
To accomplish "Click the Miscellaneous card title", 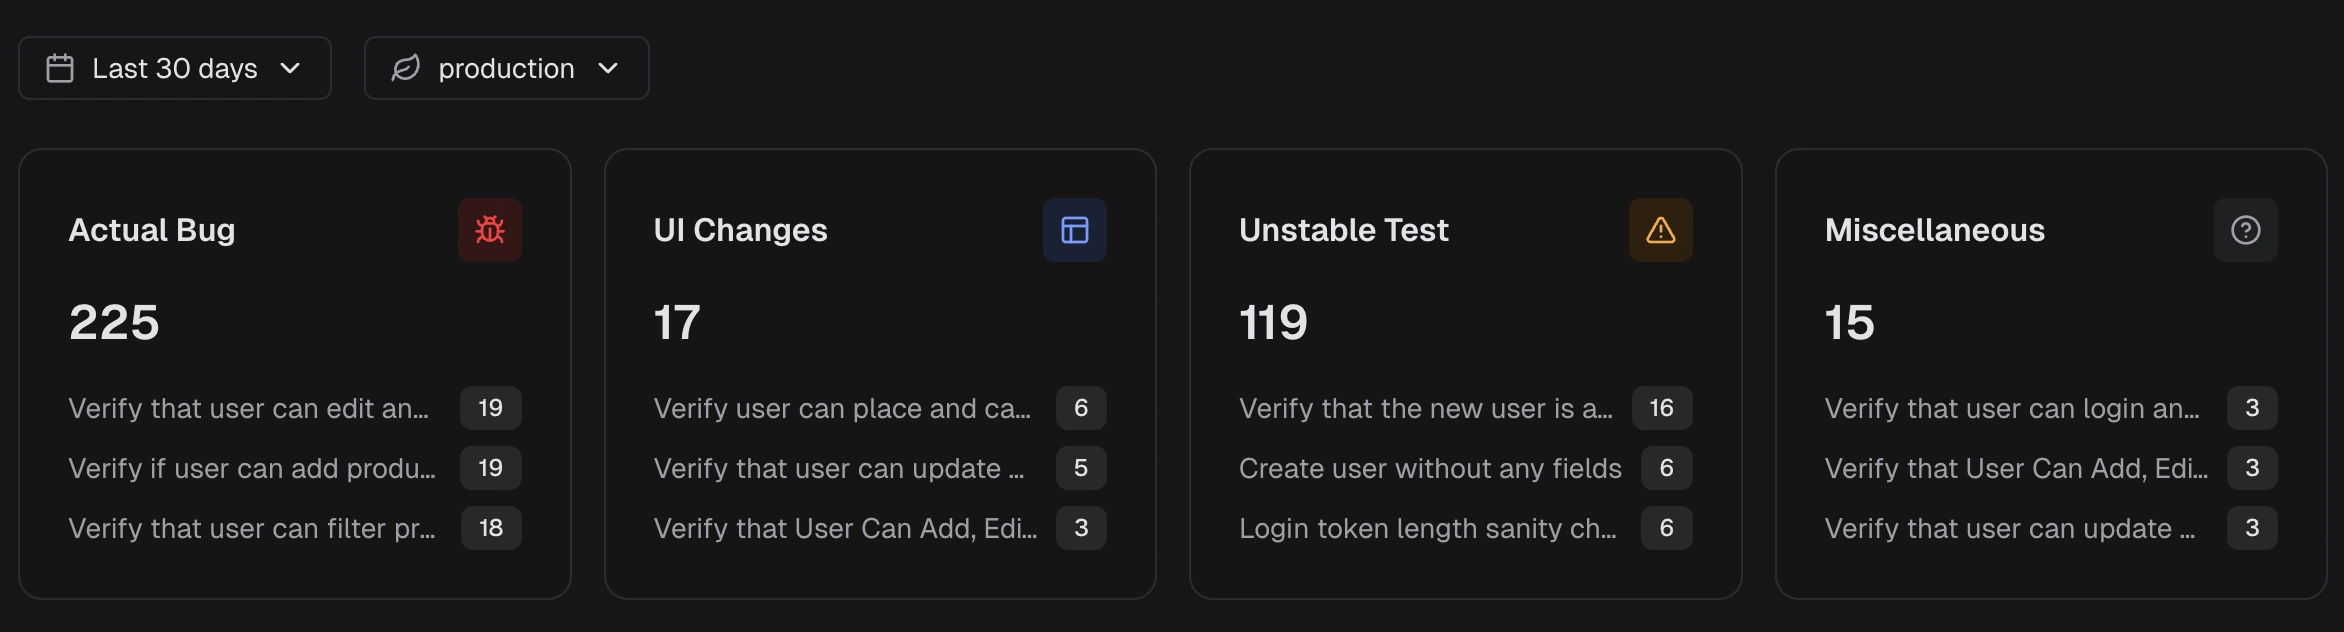I will [1934, 229].
